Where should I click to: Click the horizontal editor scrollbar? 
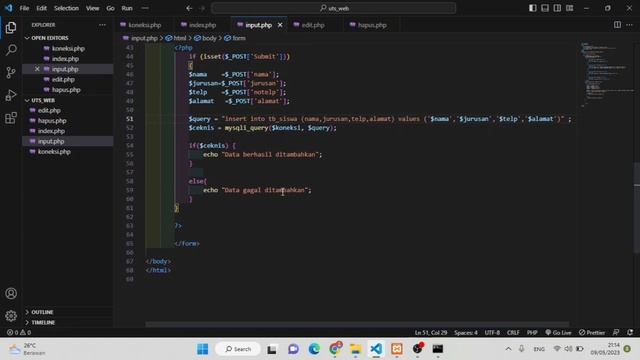pos(357,324)
